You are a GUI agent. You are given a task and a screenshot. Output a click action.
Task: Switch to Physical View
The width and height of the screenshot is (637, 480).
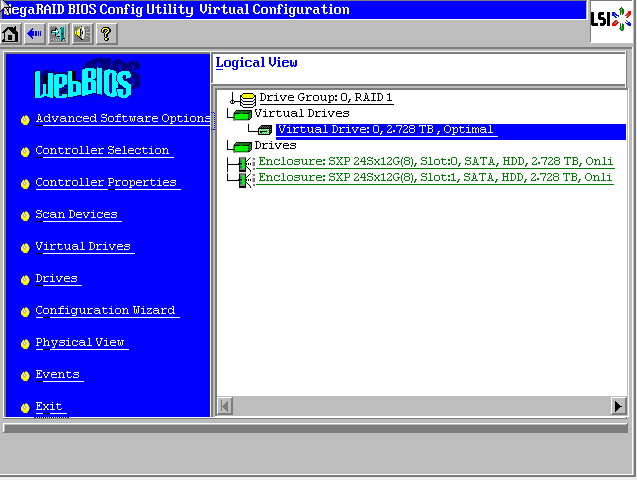(80, 342)
